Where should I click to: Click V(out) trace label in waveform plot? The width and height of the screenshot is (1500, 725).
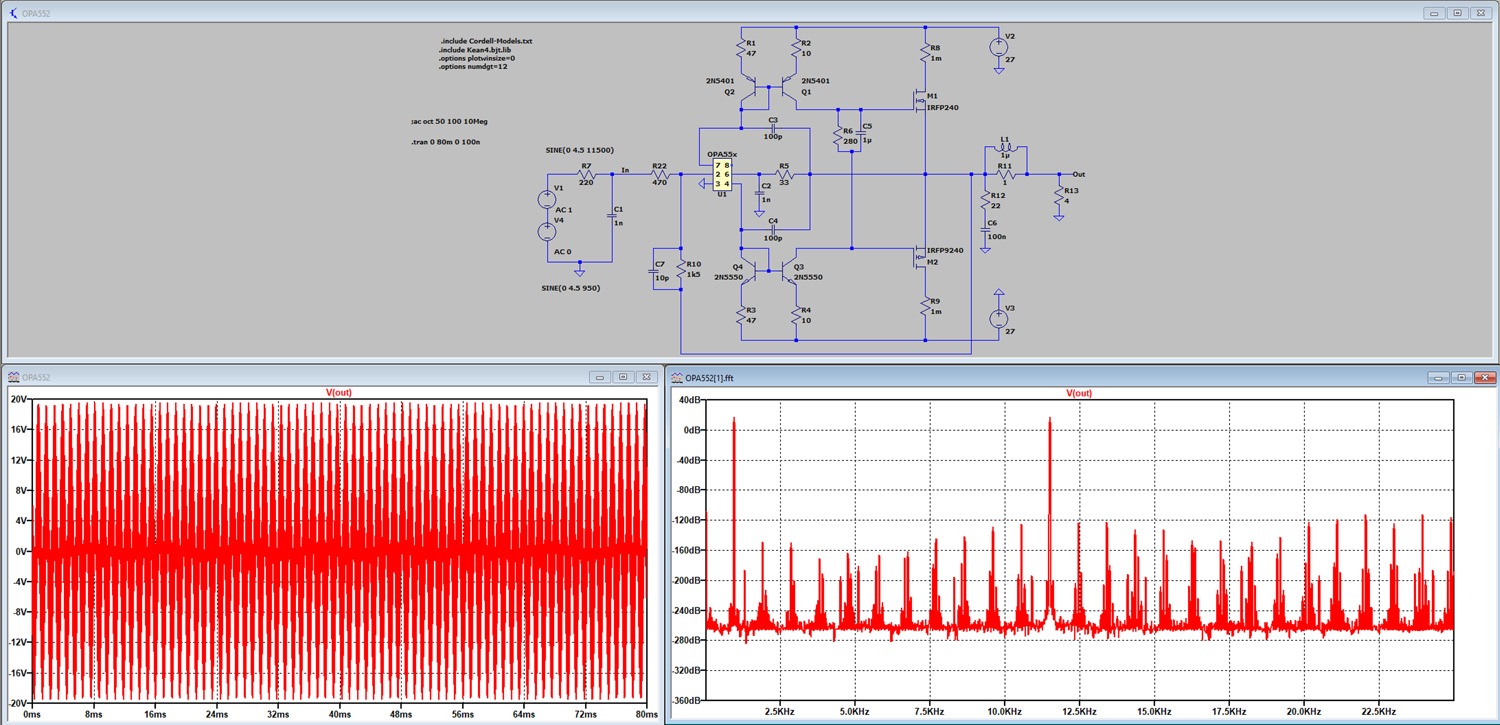(x=339, y=393)
